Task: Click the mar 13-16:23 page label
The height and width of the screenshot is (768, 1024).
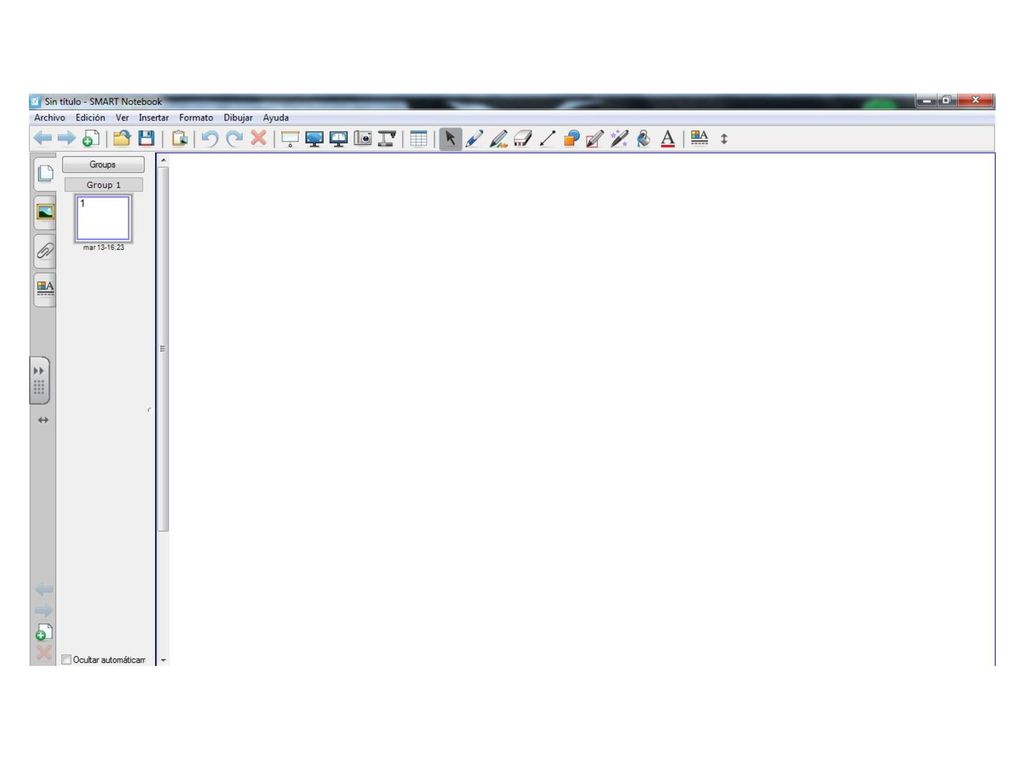Action: coord(103,248)
